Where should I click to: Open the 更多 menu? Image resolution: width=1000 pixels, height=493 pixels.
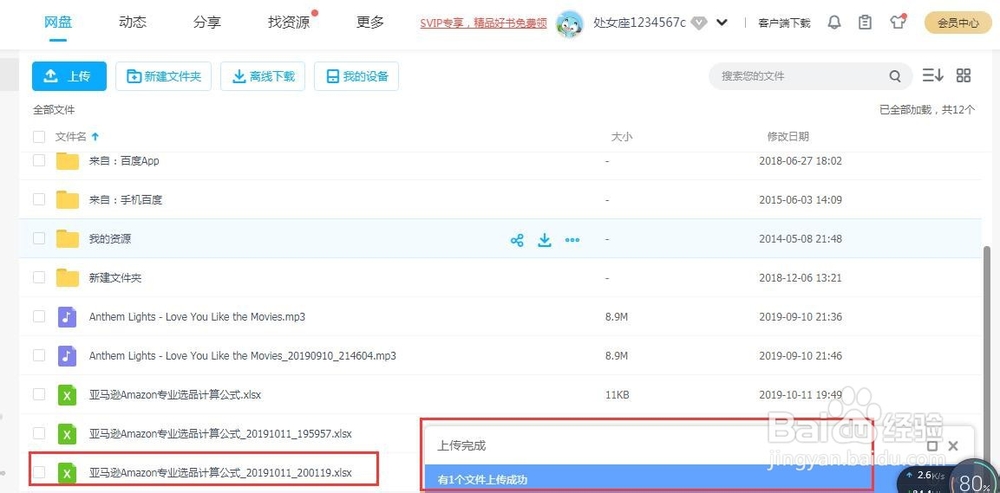point(370,22)
